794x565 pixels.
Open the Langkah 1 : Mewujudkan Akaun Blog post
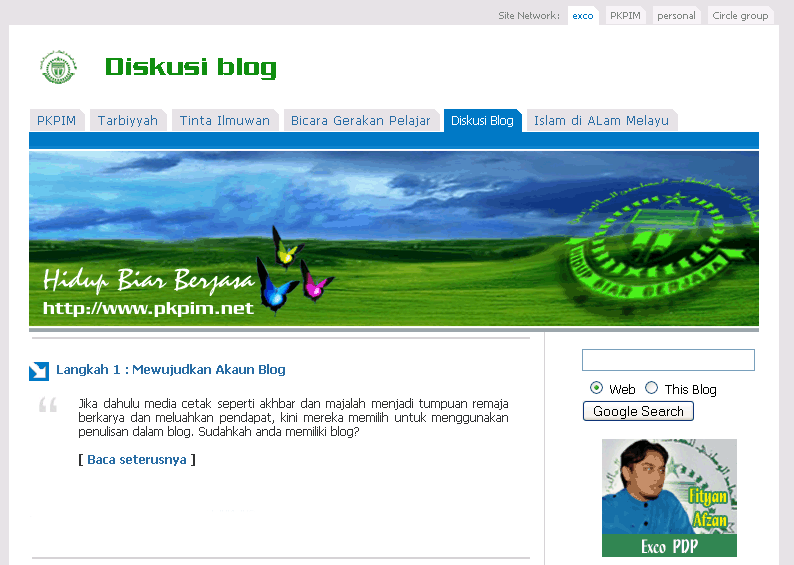tap(171, 370)
